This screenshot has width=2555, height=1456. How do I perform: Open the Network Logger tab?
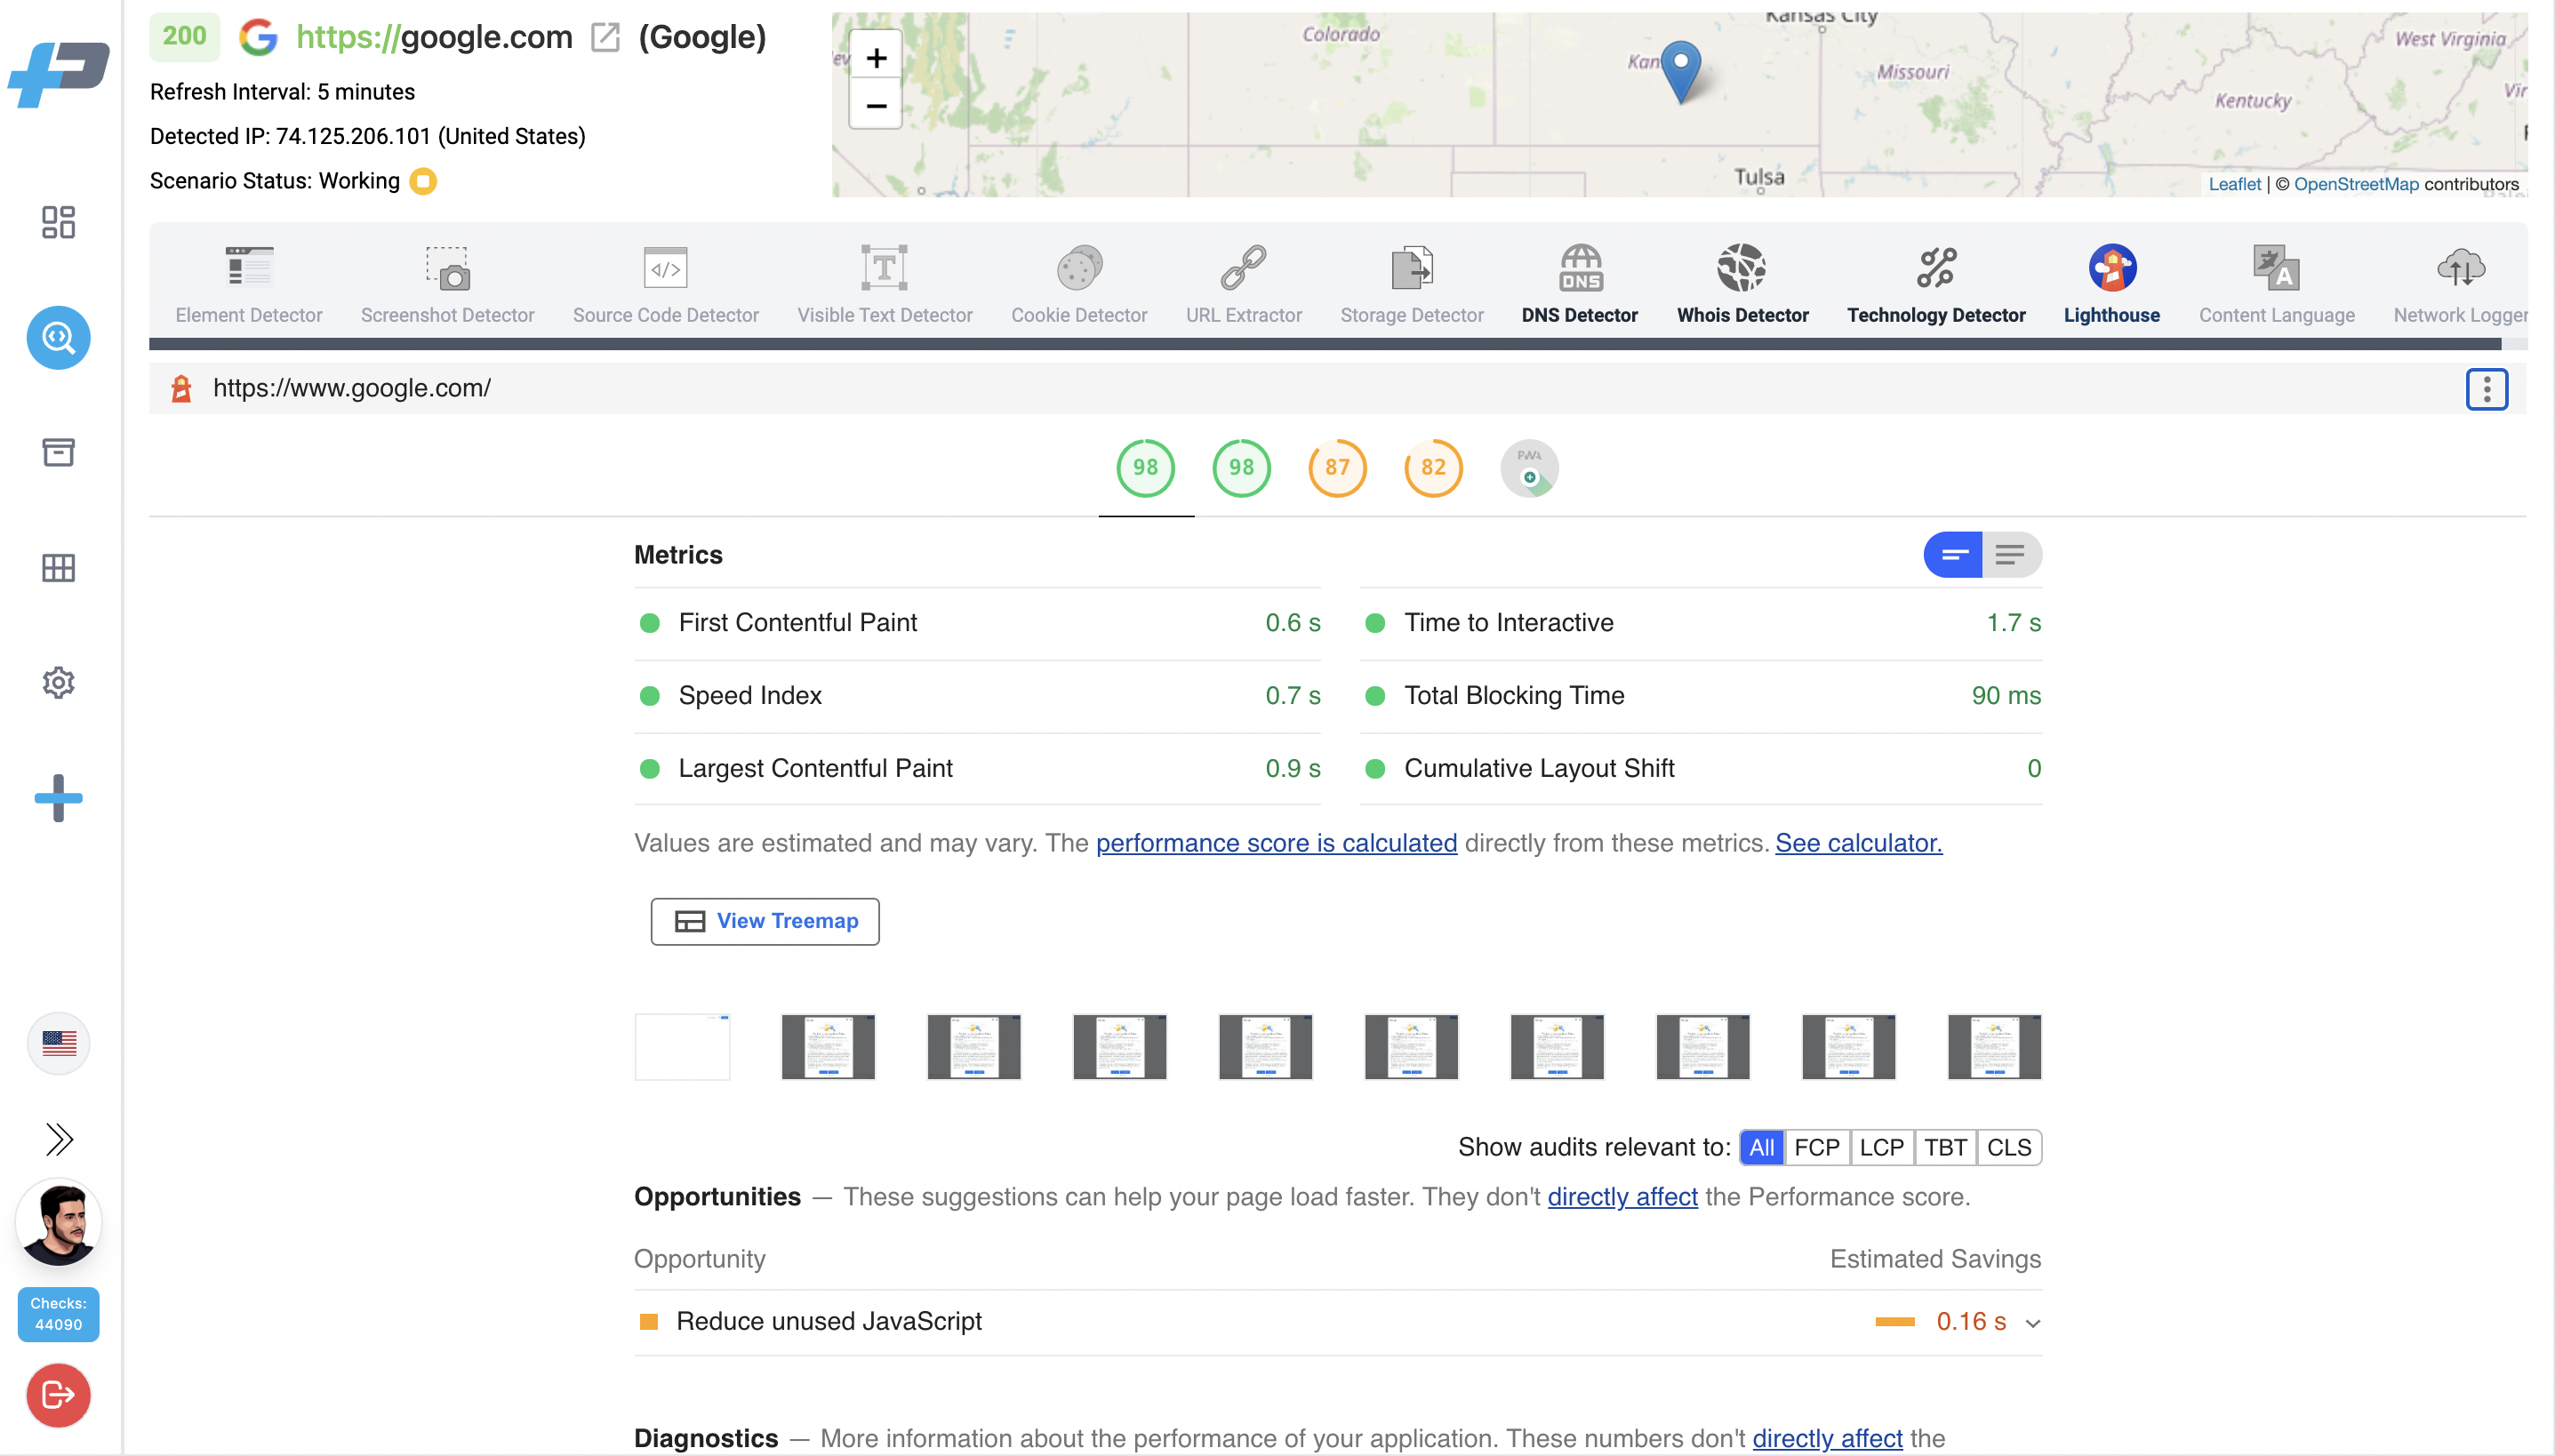click(2460, 285)
